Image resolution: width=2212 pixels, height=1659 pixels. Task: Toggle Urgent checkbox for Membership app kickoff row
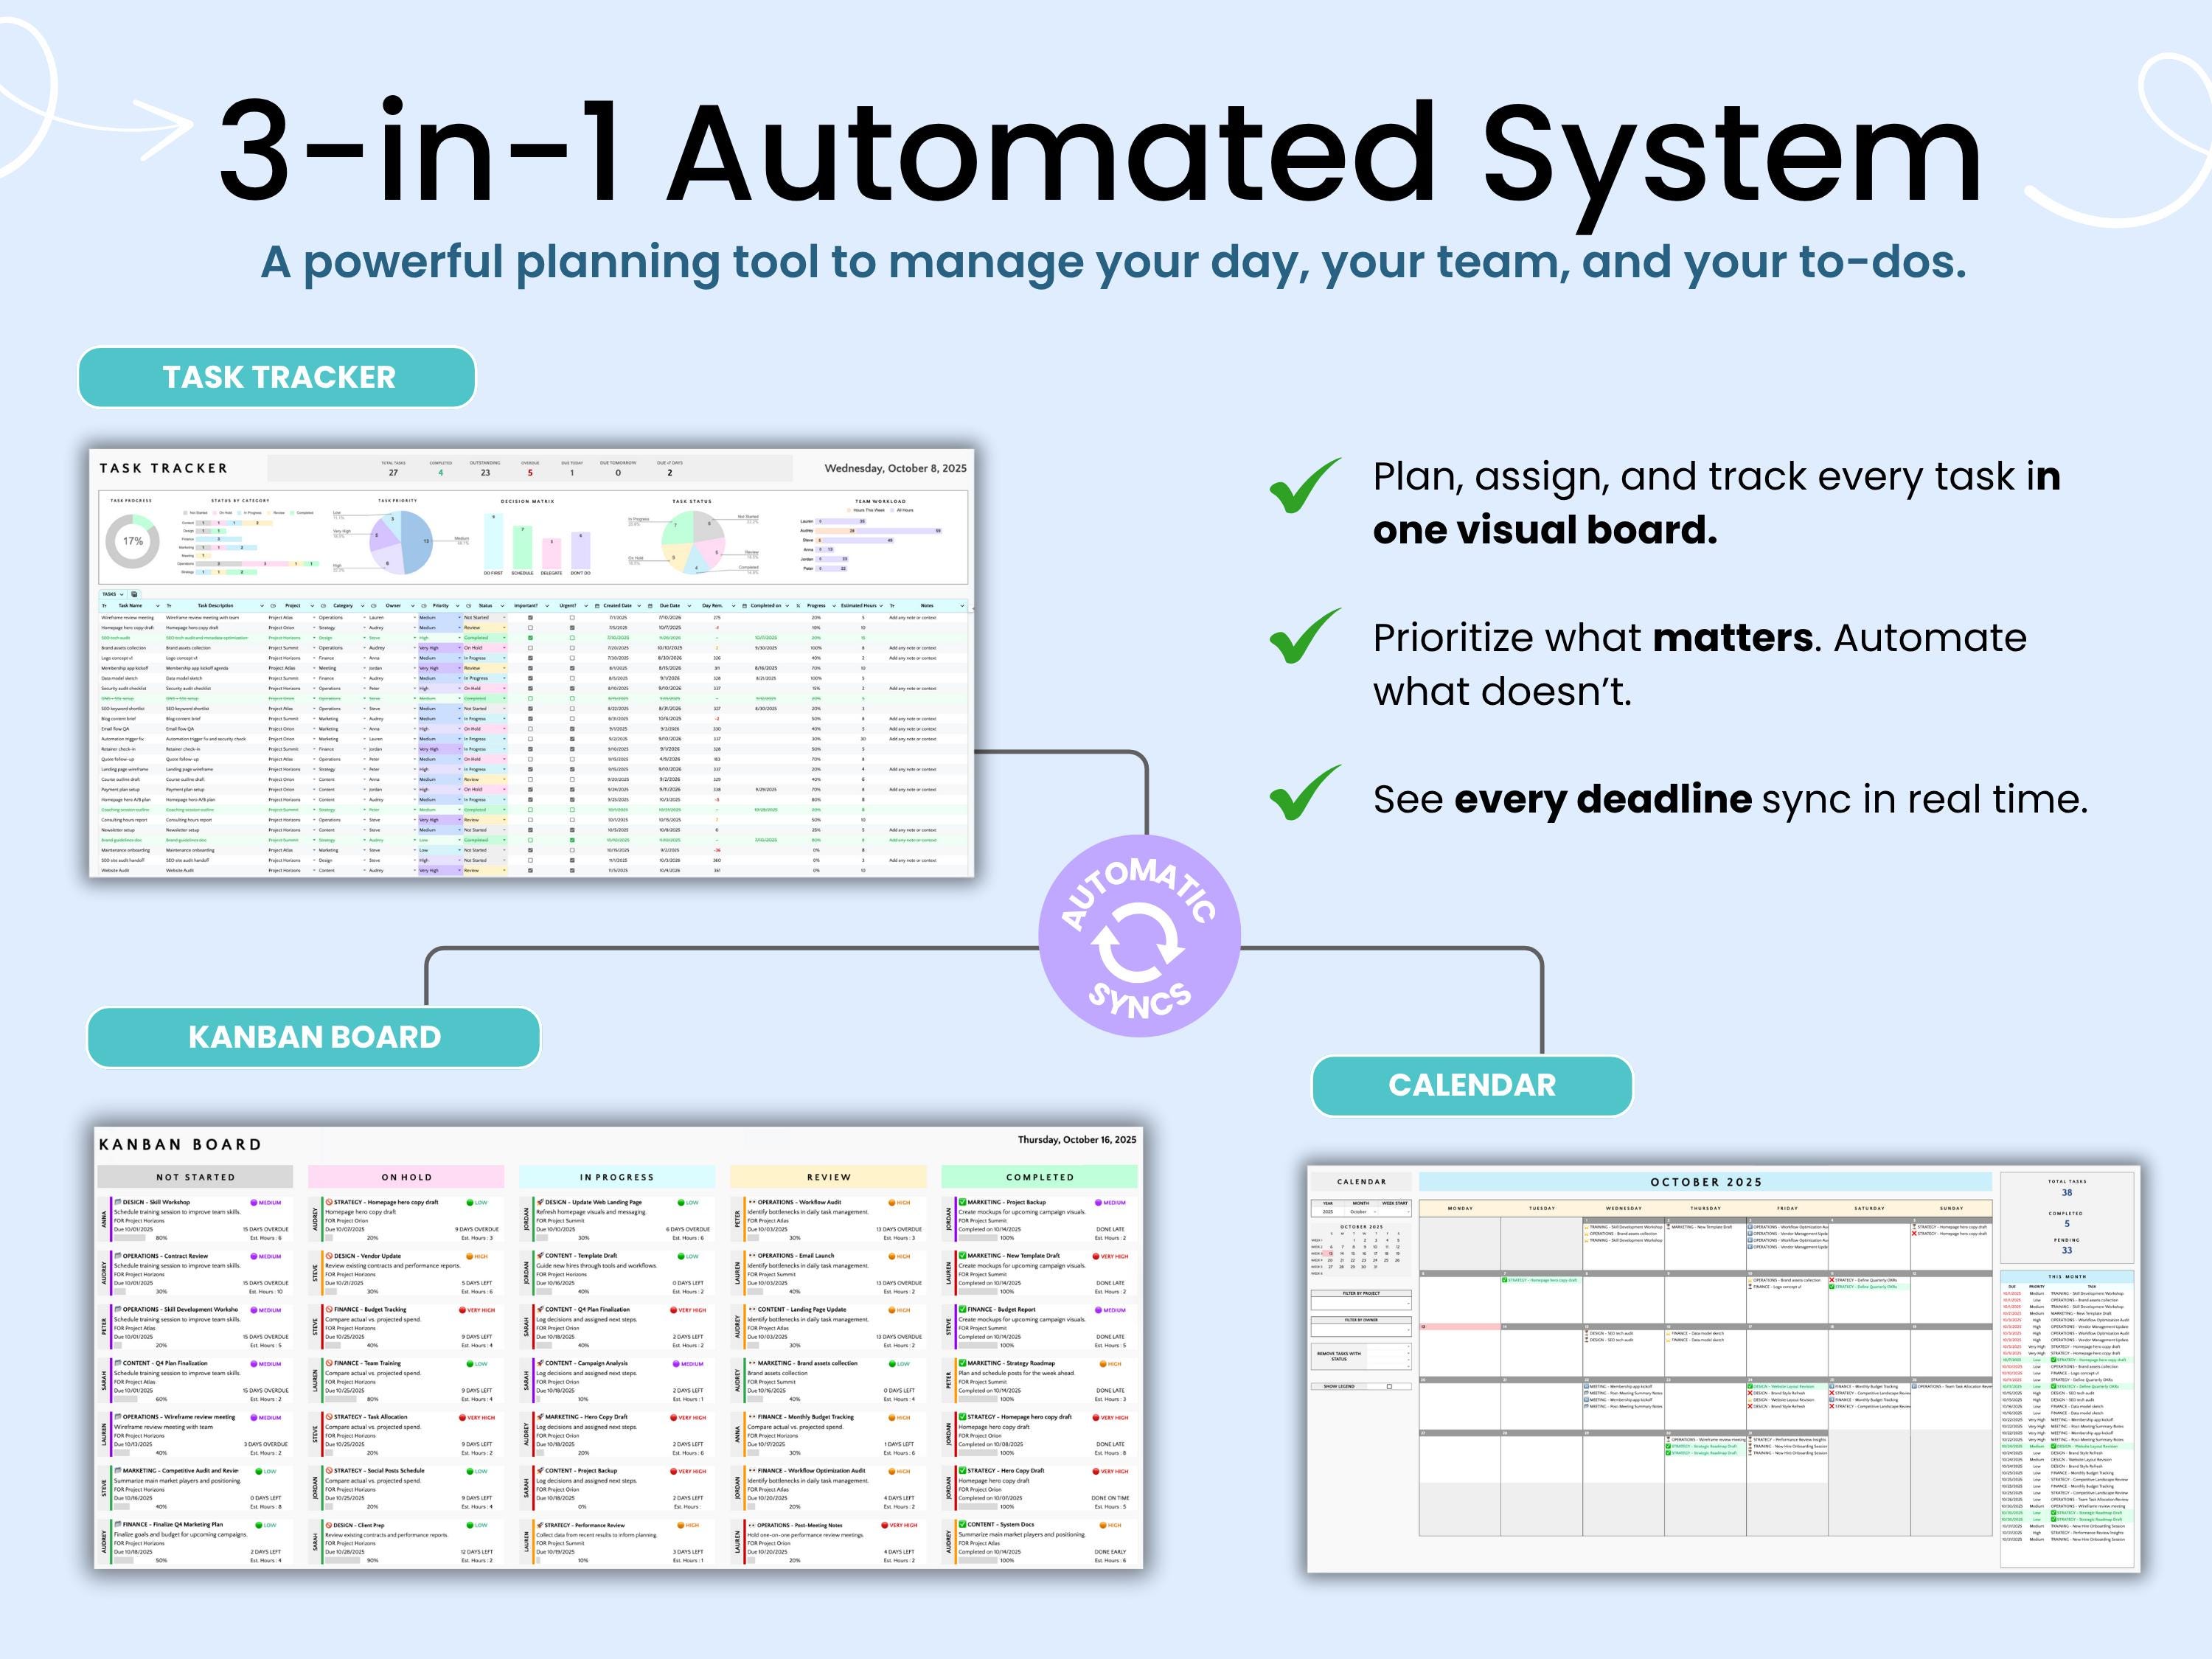click(573, 668)
